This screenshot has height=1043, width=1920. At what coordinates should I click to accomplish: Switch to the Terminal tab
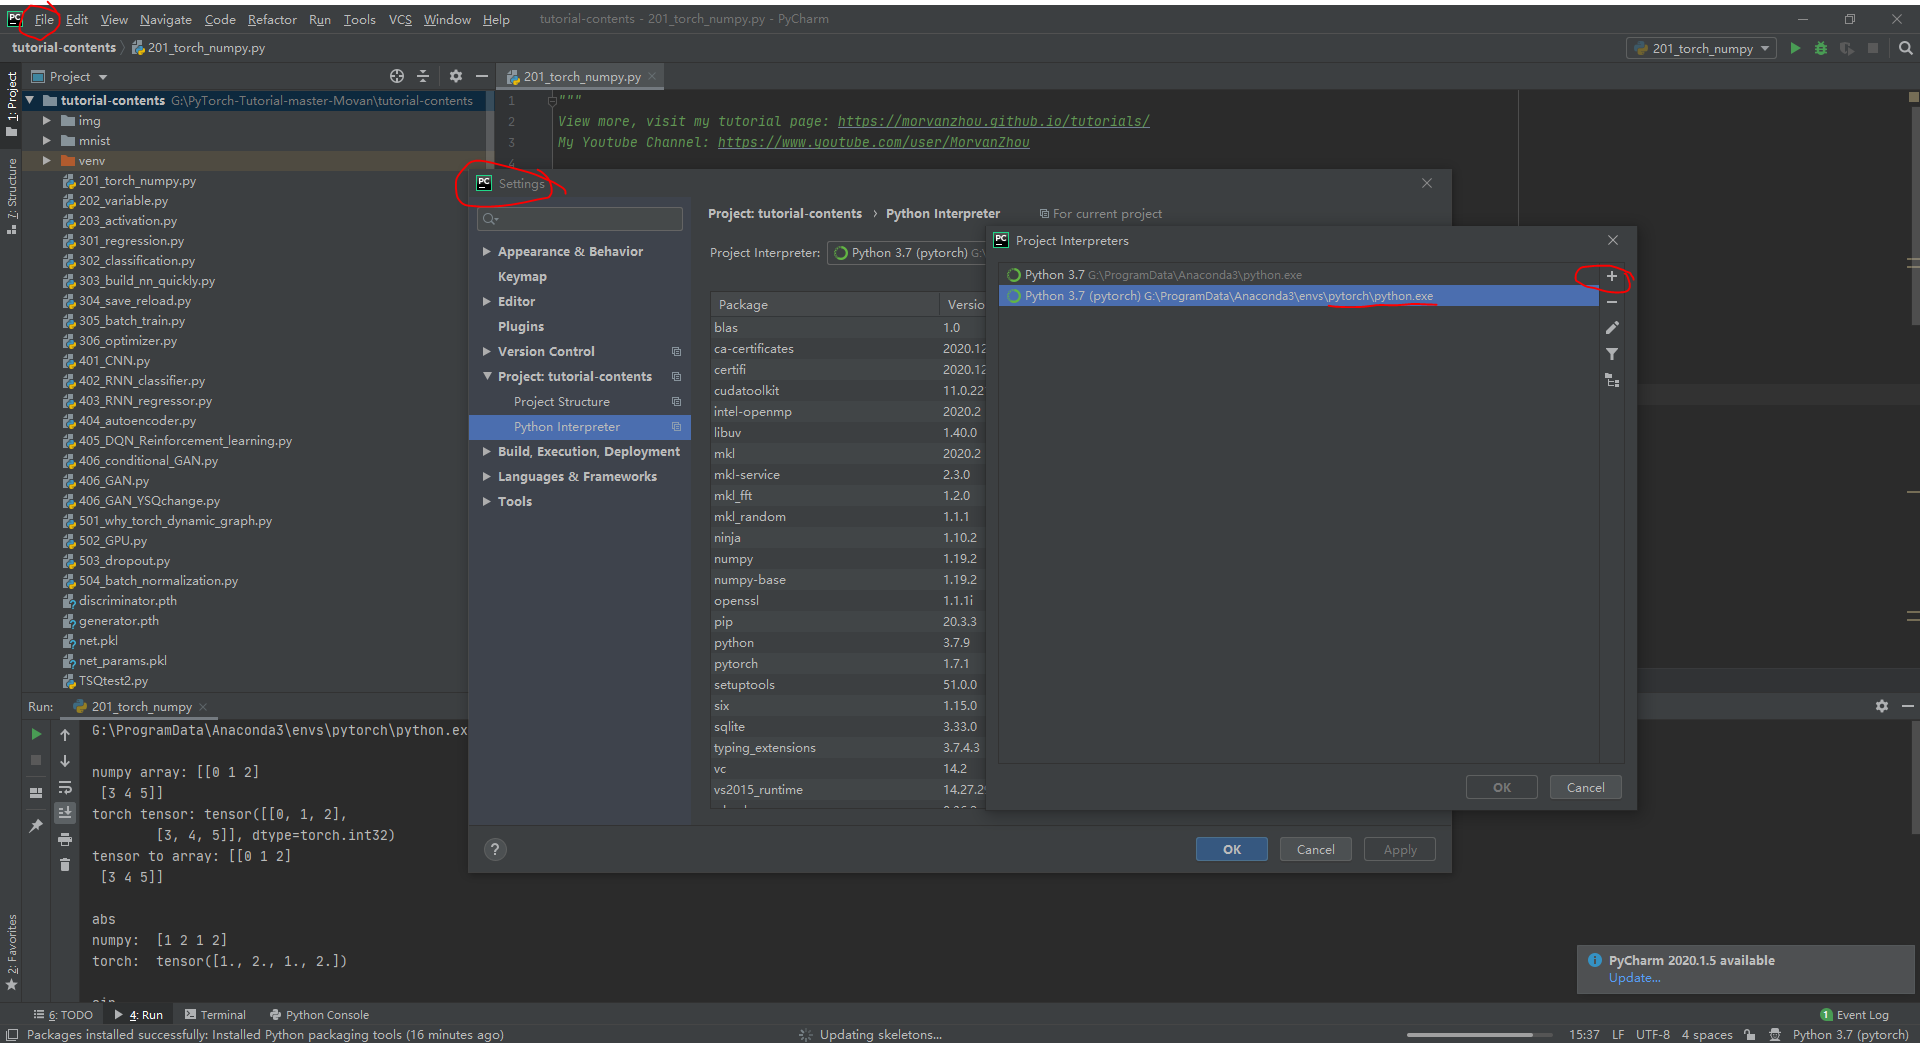(x=222, y=1014)
